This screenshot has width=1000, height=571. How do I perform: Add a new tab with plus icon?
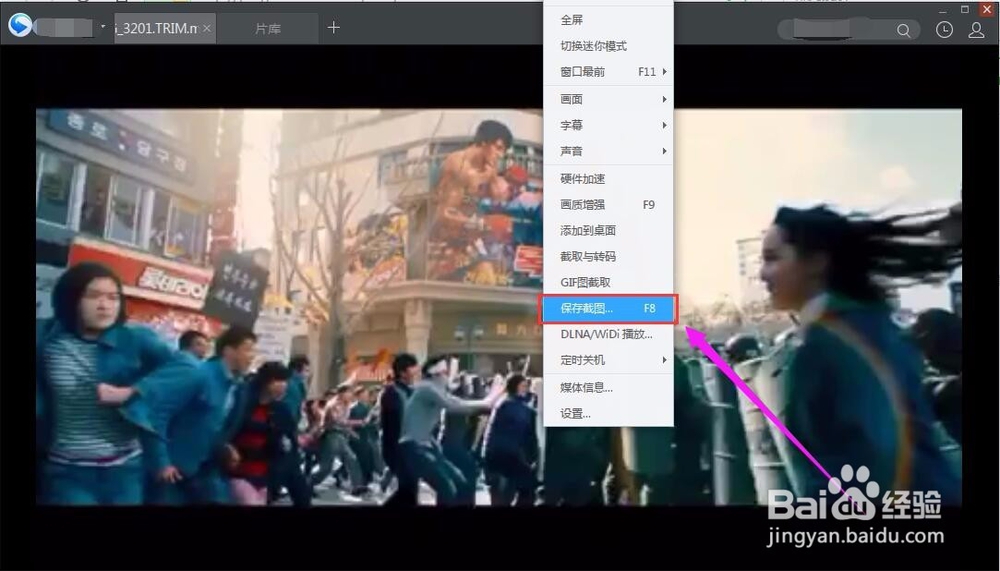334,27
